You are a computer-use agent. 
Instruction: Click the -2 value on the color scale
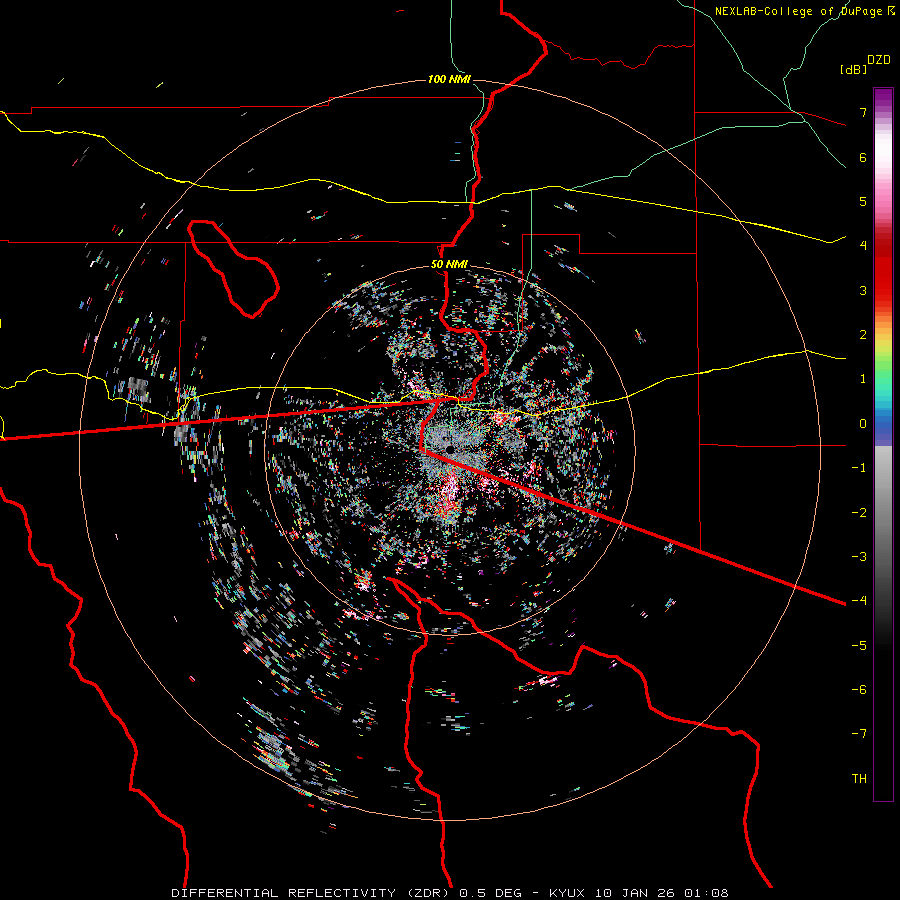coord(859,513)
